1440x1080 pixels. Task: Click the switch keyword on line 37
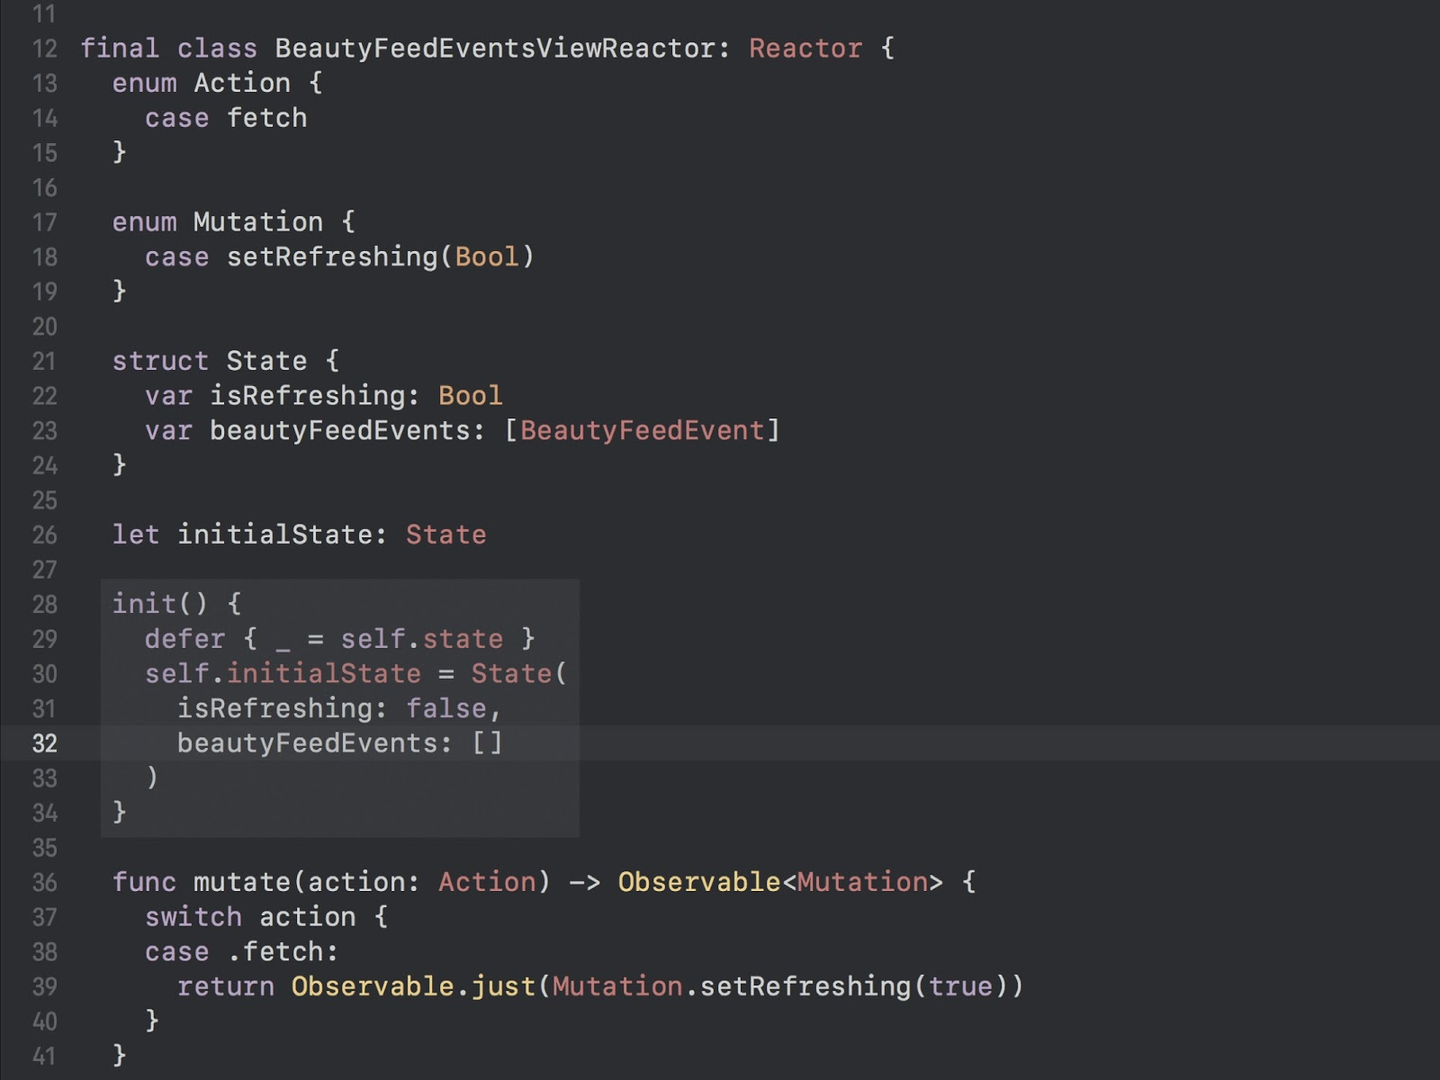[193, 917]
